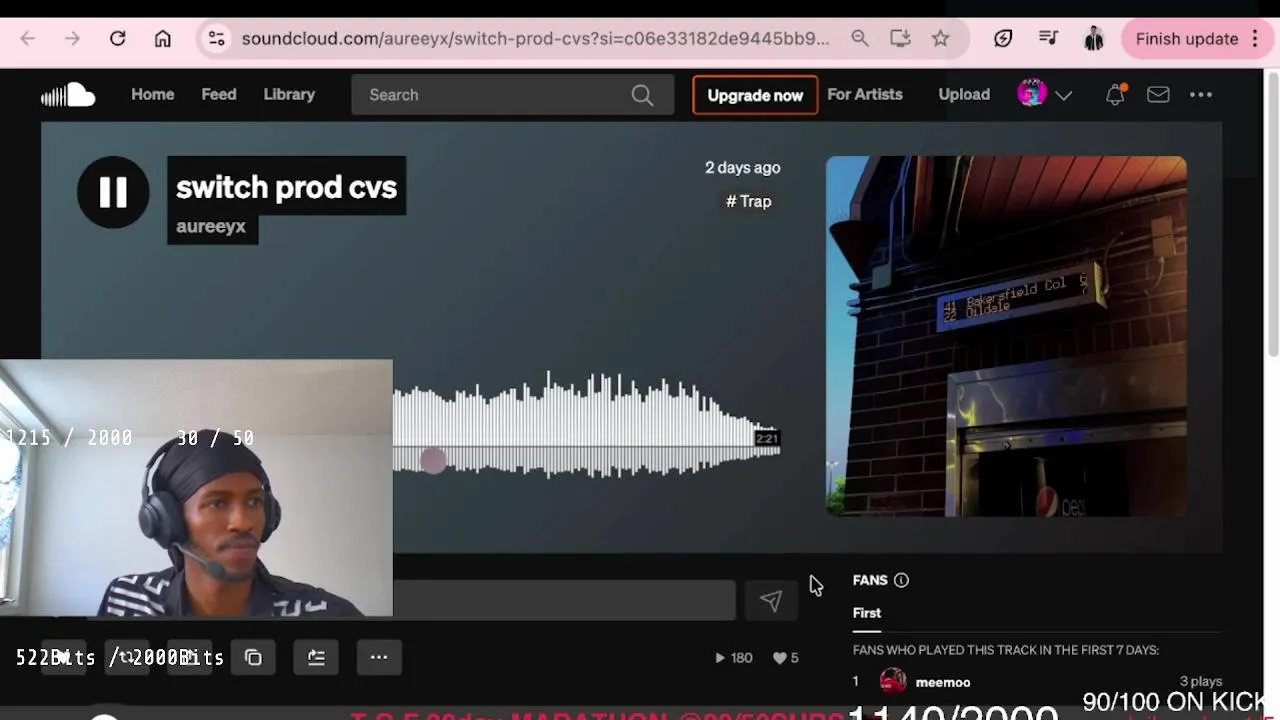This screenshot has width=1280, height=720.
Task: Seek within the track waveform
Action: point(586,428)
